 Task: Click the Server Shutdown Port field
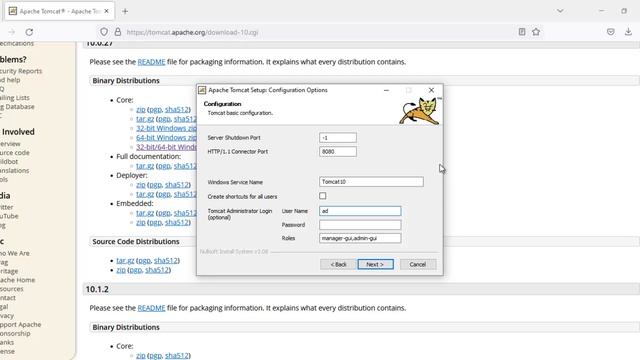click(338, 138)
